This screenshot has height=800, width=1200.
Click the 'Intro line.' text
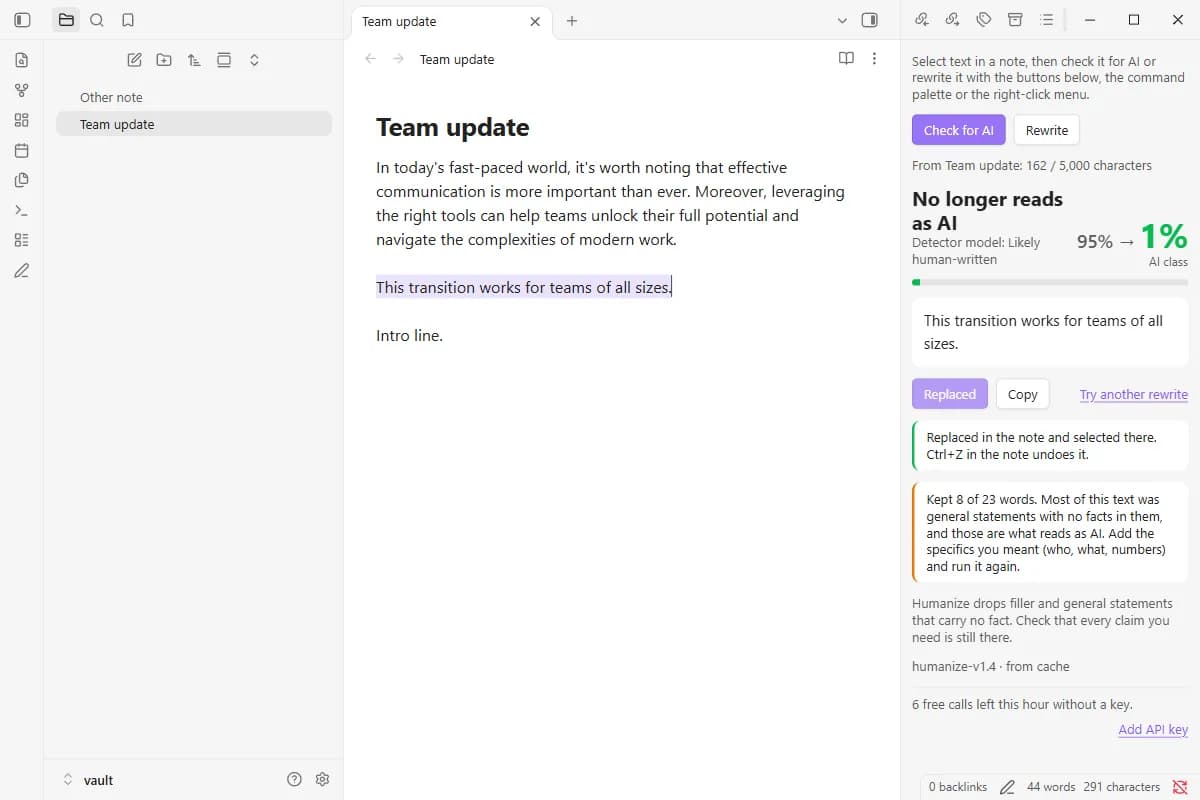(x=409, y=335)
